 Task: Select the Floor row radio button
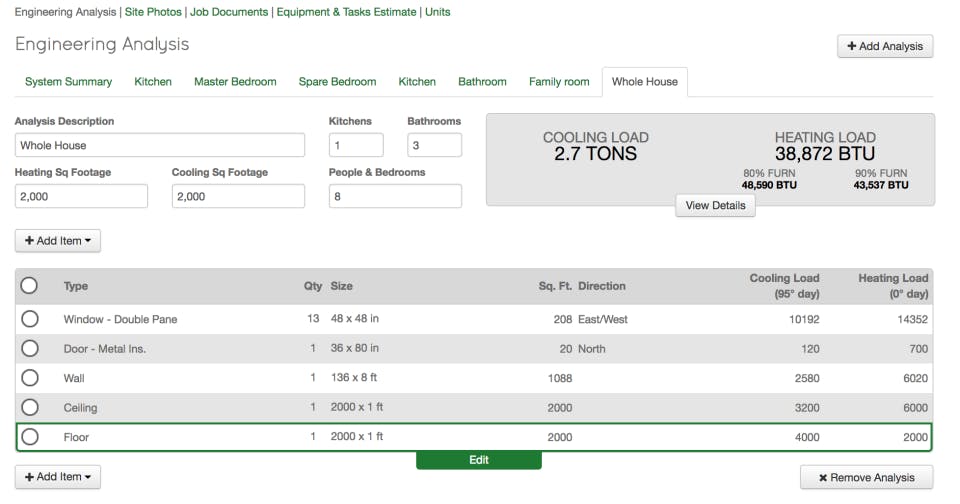pos(29,437)
